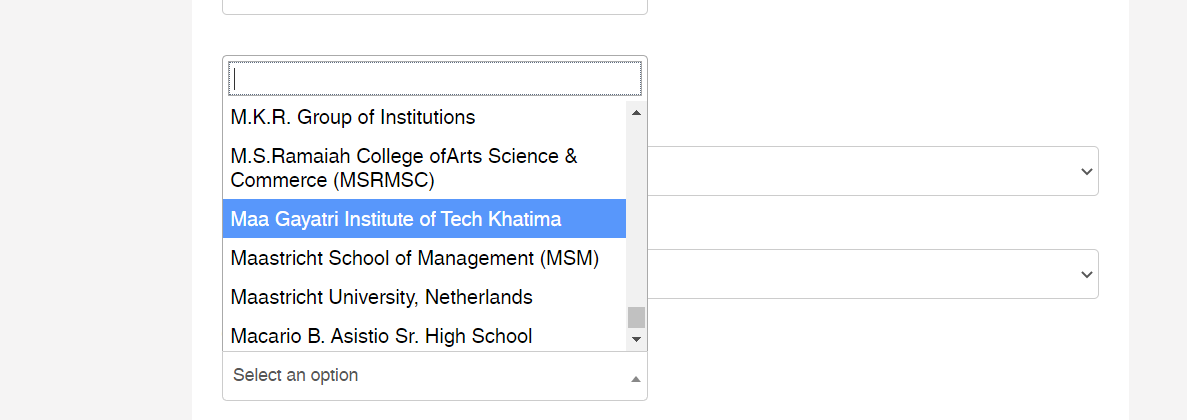Click the scrollbar thumb in the options list
Viewport: 1187px width, 420px height.
636,317
